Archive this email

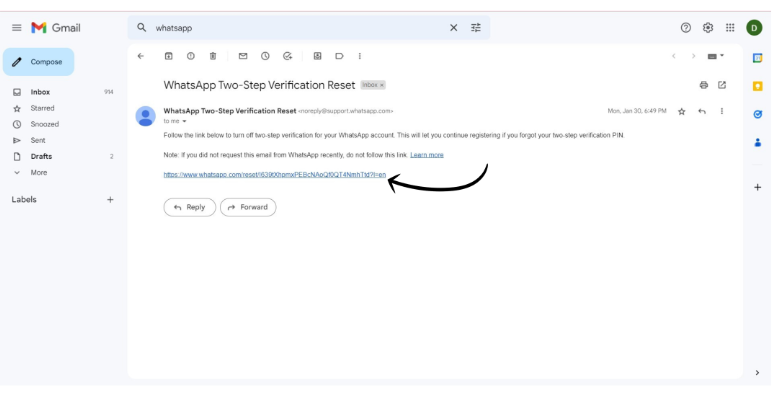[x=168, y=56]
